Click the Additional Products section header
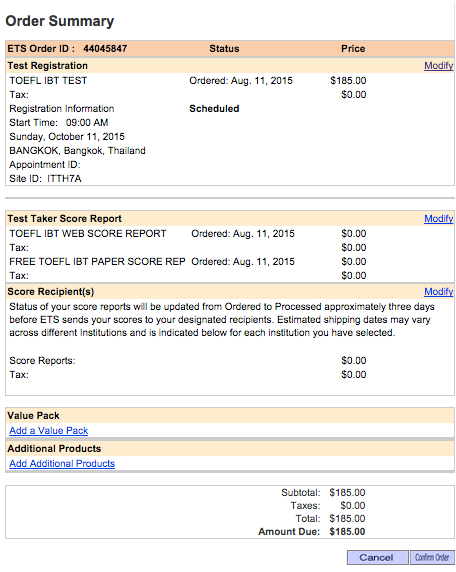The height and width of the screenshot is (572, 456). [230, 448]
